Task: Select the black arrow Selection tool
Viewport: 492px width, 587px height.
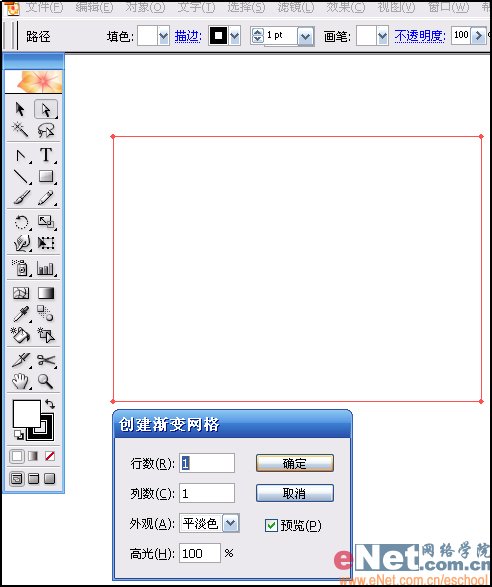Action: 20,109
